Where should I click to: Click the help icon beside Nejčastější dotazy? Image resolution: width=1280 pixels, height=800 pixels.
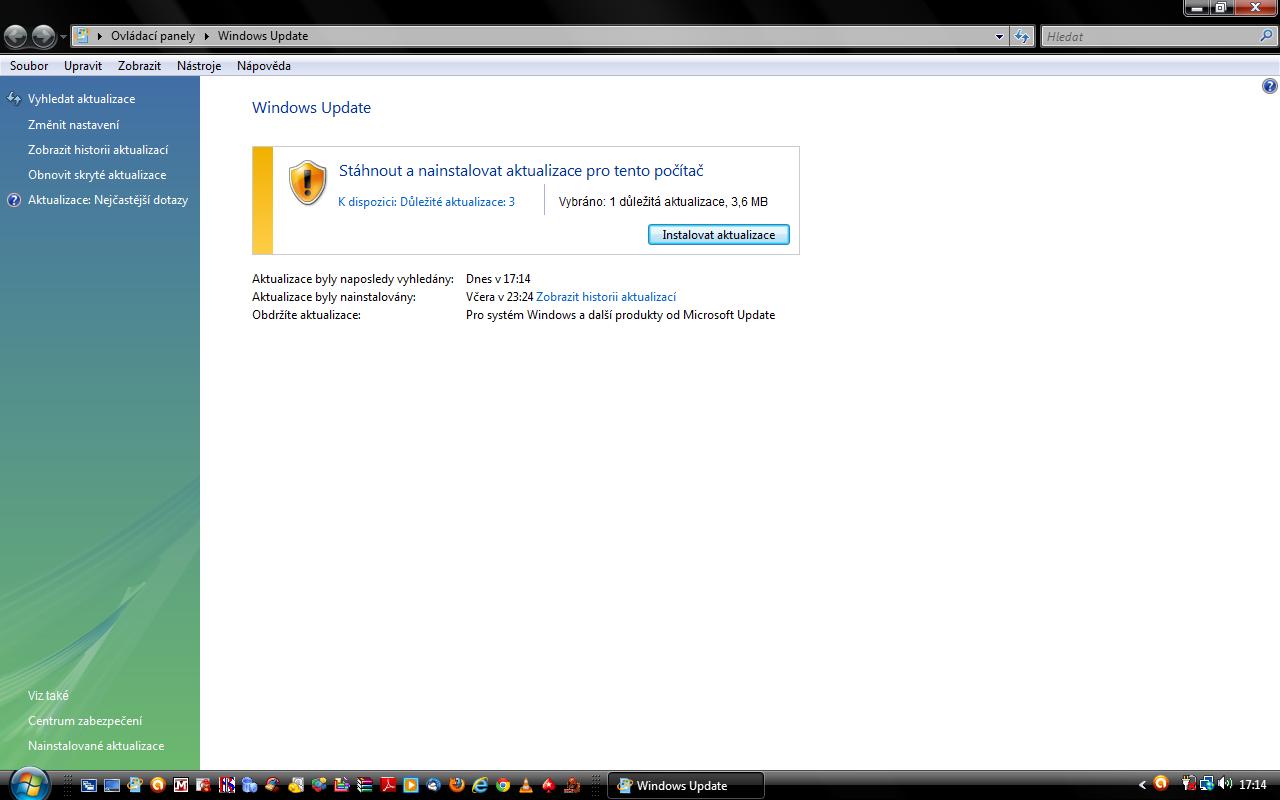point(14,200)
